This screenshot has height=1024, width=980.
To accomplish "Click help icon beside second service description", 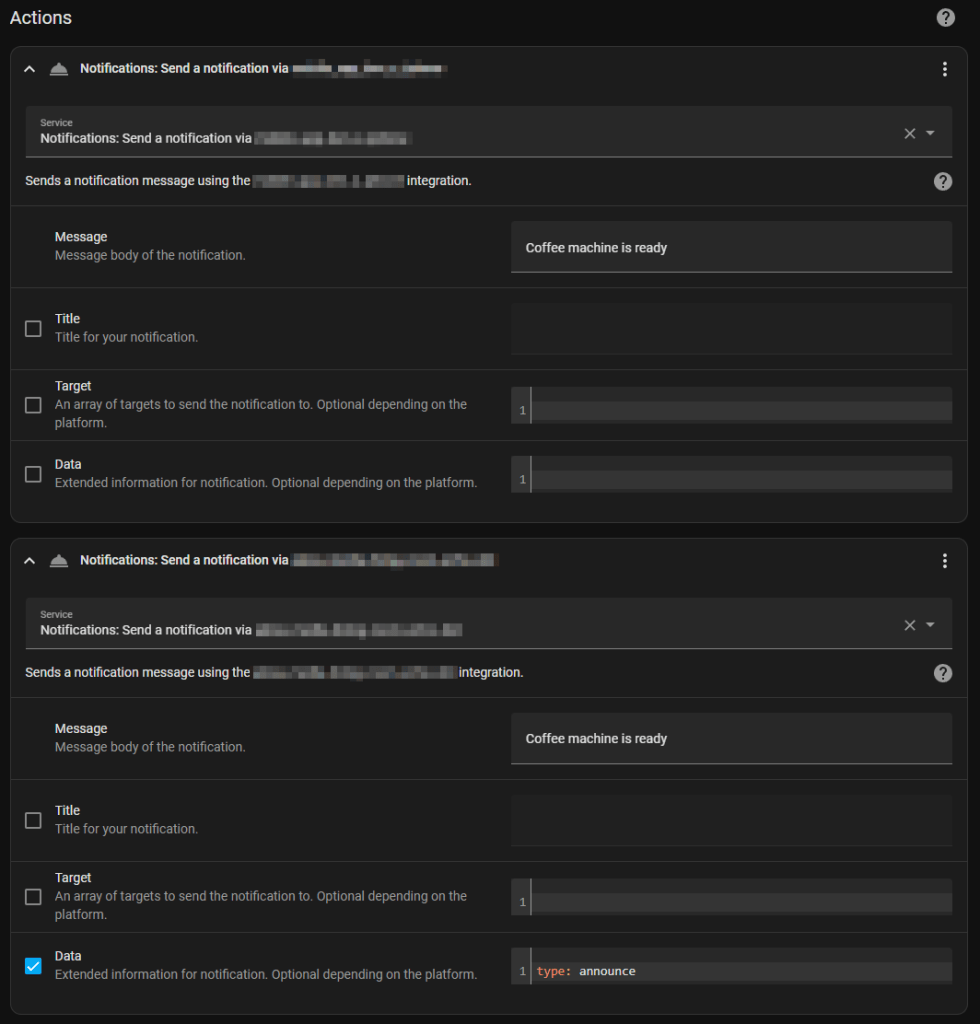I will click(x=942, y=673).
